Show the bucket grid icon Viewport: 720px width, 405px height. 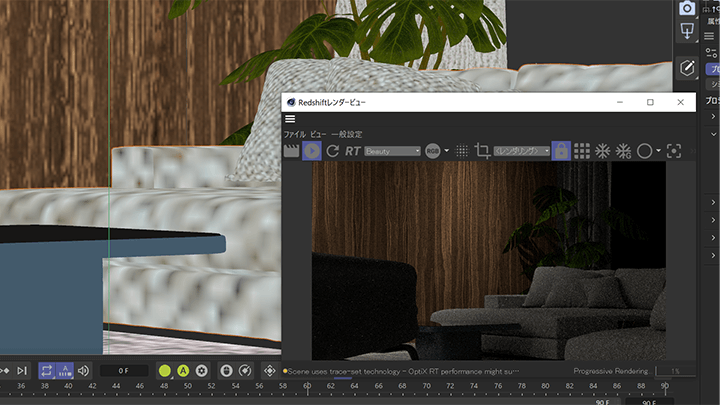[x=582, y=151]
